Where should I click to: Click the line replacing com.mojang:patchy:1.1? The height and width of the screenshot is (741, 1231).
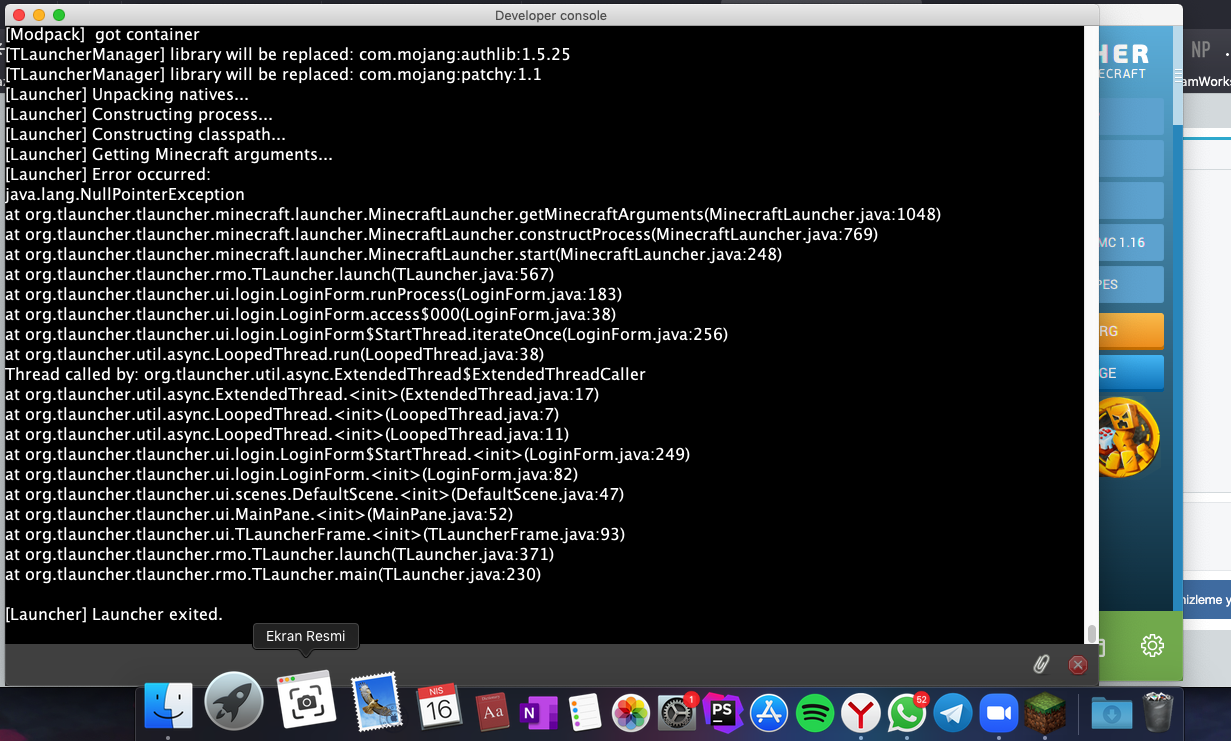click(274, 74)
